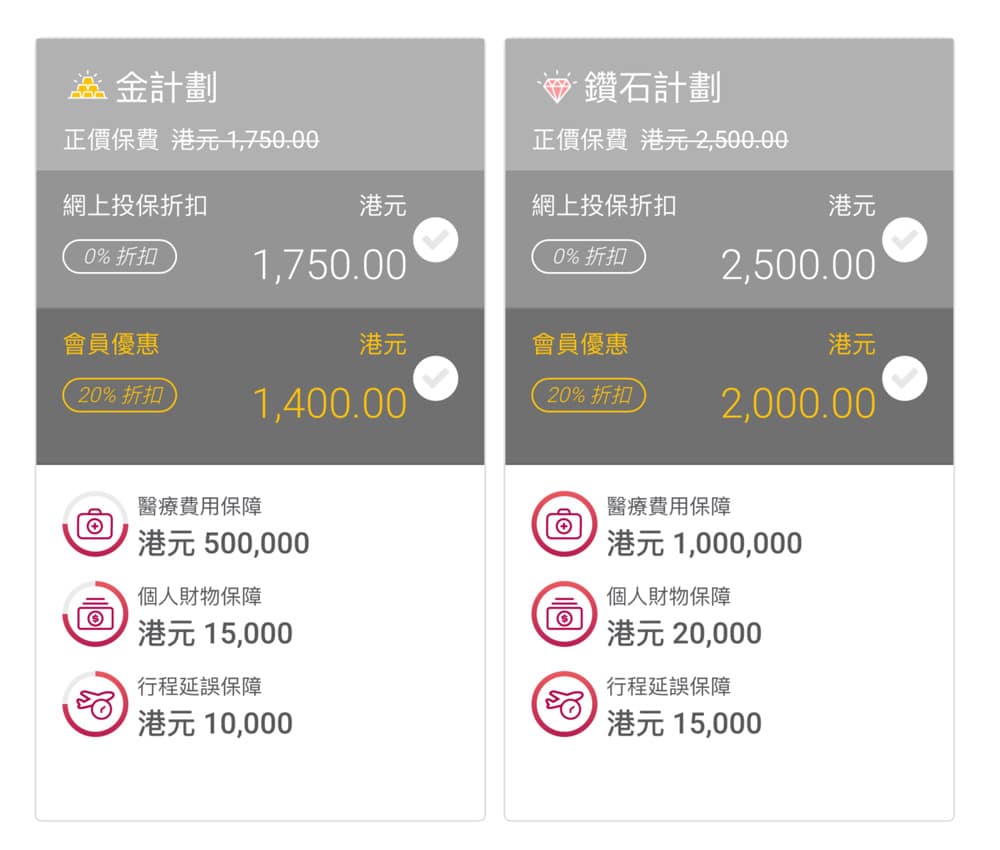
Task: Click the gold bars icon beside 金計劃
Action: tap(87, 87)
